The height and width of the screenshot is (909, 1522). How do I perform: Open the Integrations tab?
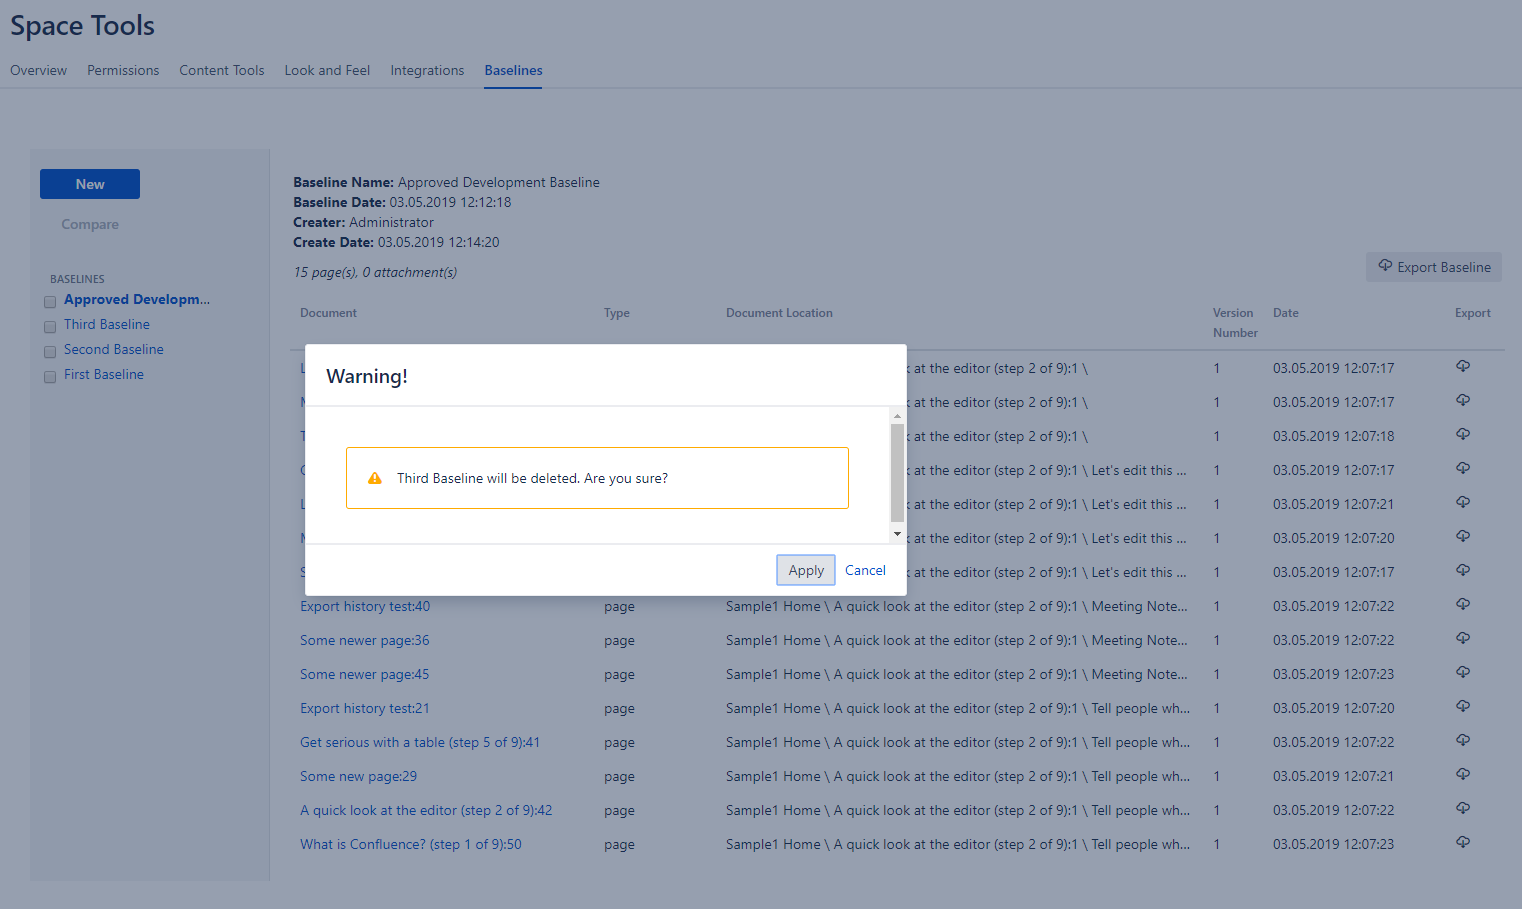[427, 70]
